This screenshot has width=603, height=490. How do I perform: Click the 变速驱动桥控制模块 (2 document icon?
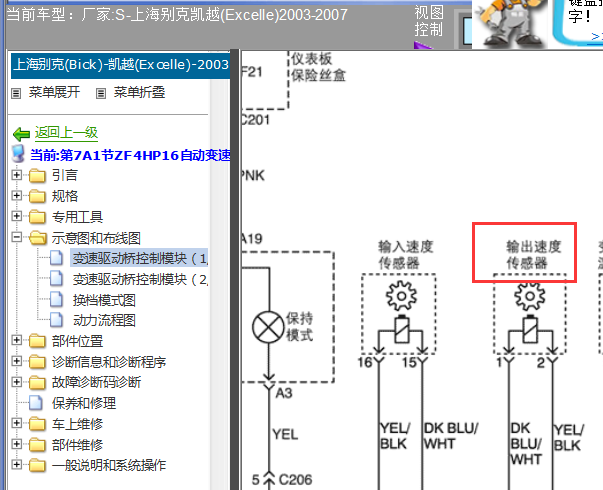click(56, 278)
